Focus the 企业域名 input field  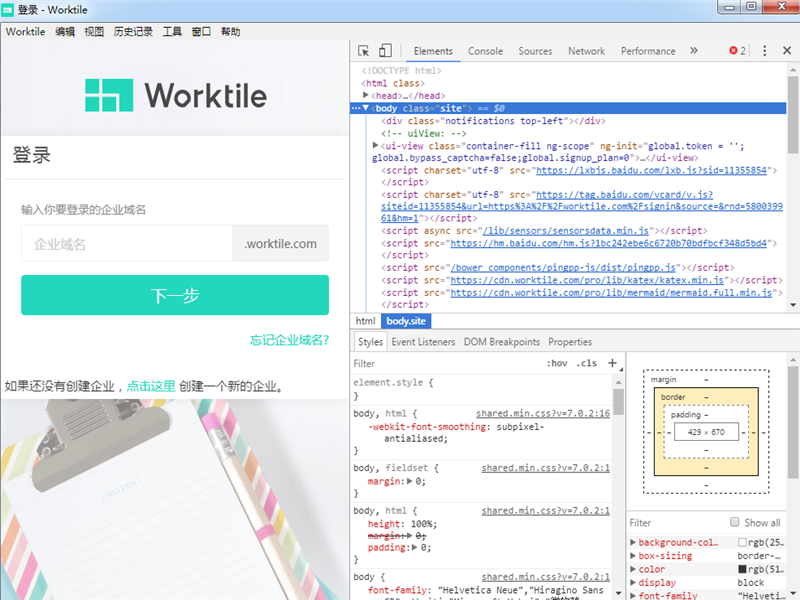point(127,243)
